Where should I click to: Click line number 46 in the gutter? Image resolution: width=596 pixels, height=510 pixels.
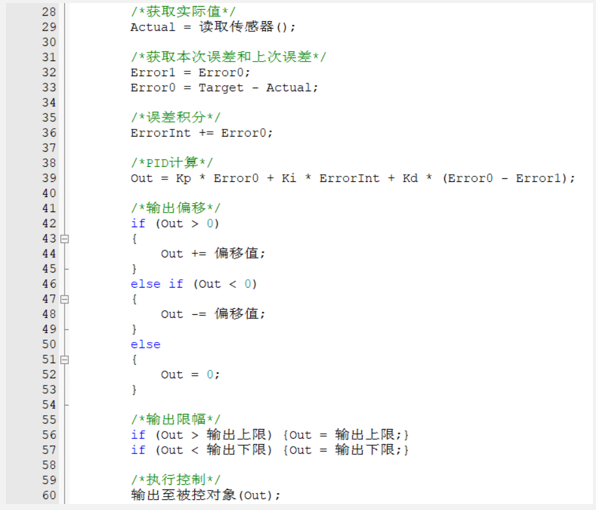pos(49,284)
